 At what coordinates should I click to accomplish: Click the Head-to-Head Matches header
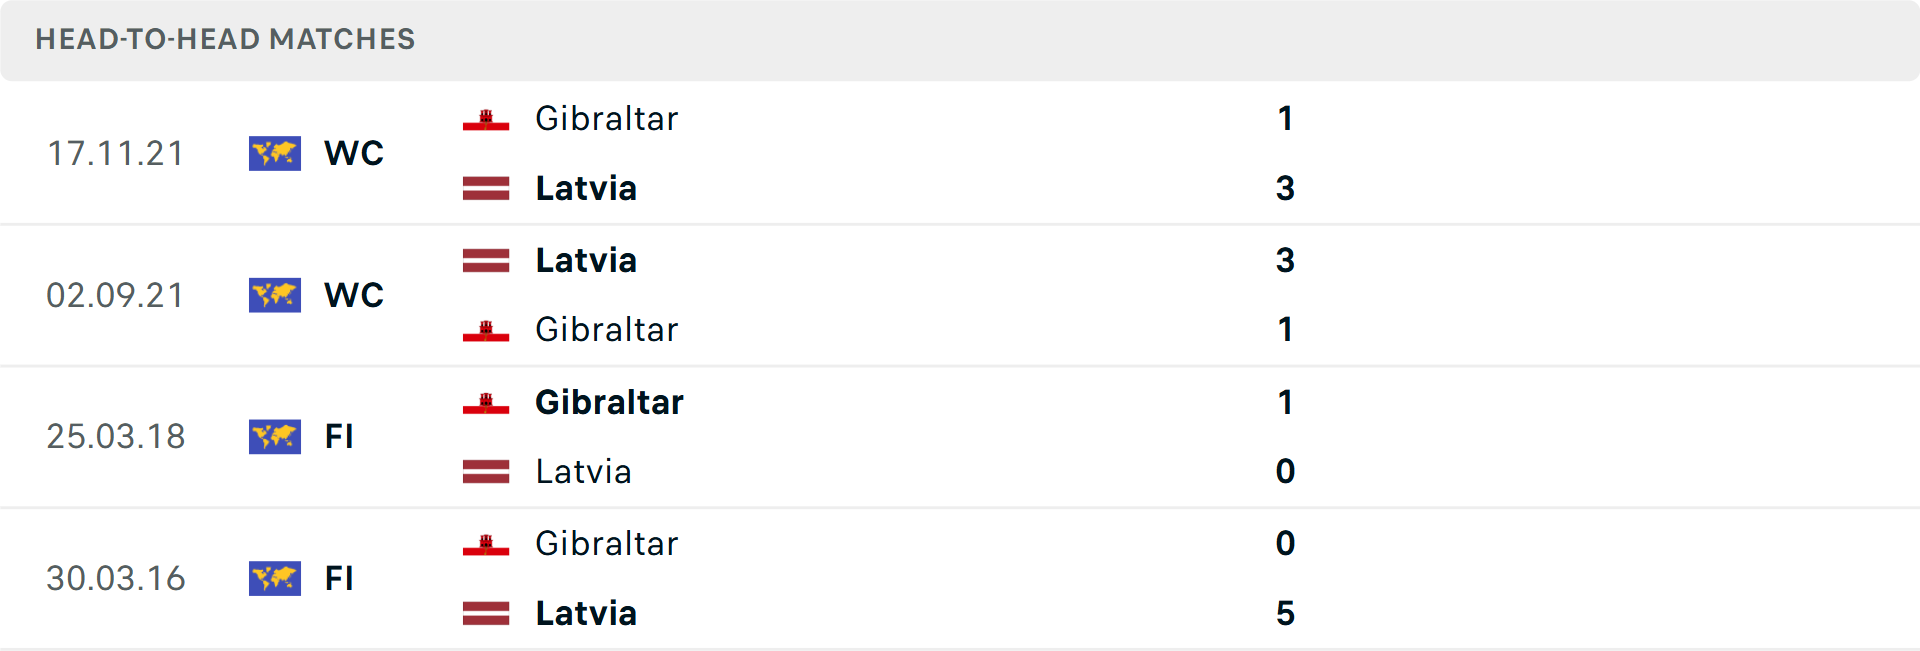[225, 39]
